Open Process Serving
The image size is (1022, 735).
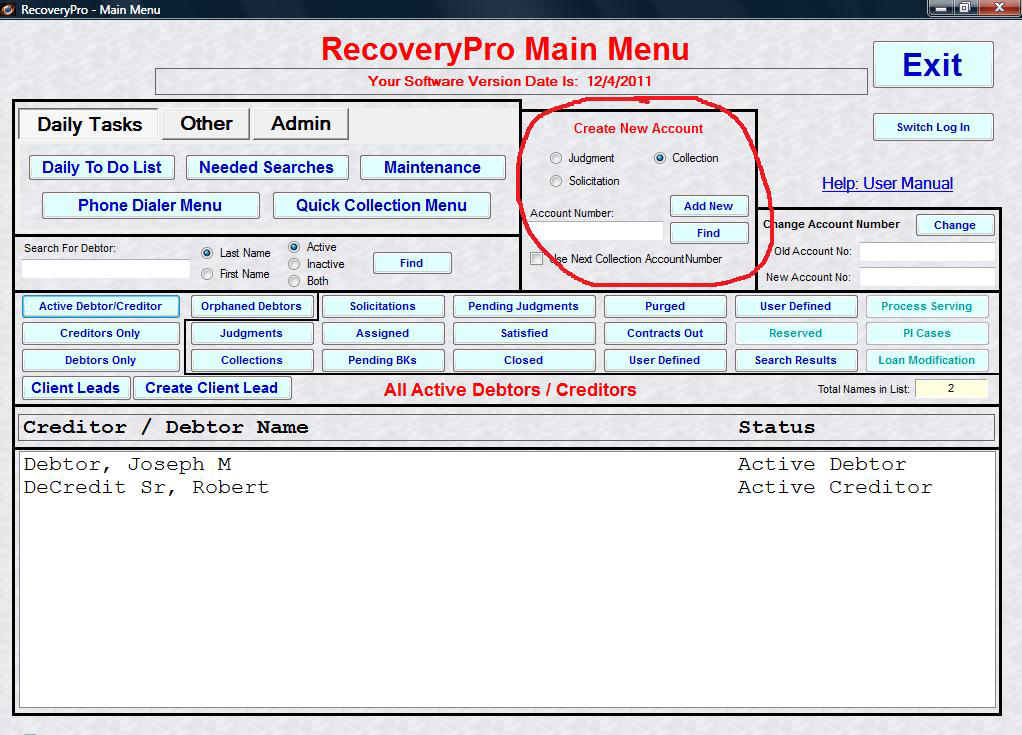click(x=927, y=306)
